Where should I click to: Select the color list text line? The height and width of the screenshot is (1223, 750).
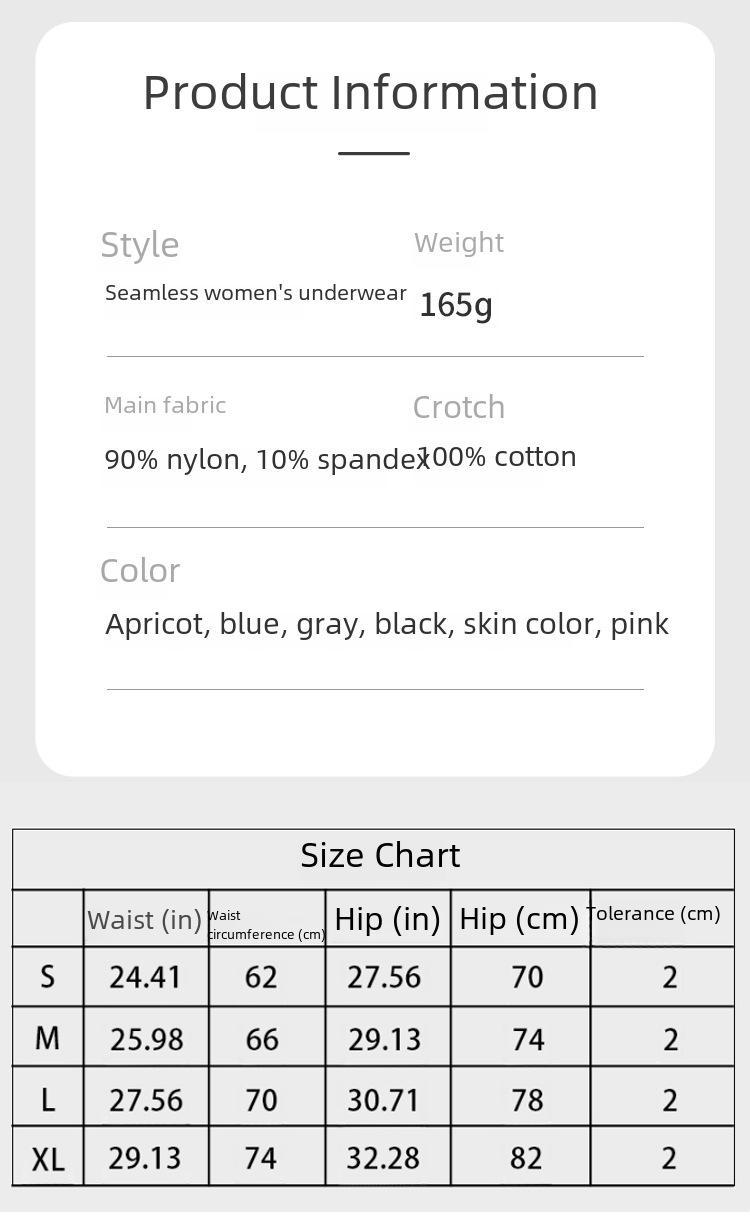click(387, 624)
